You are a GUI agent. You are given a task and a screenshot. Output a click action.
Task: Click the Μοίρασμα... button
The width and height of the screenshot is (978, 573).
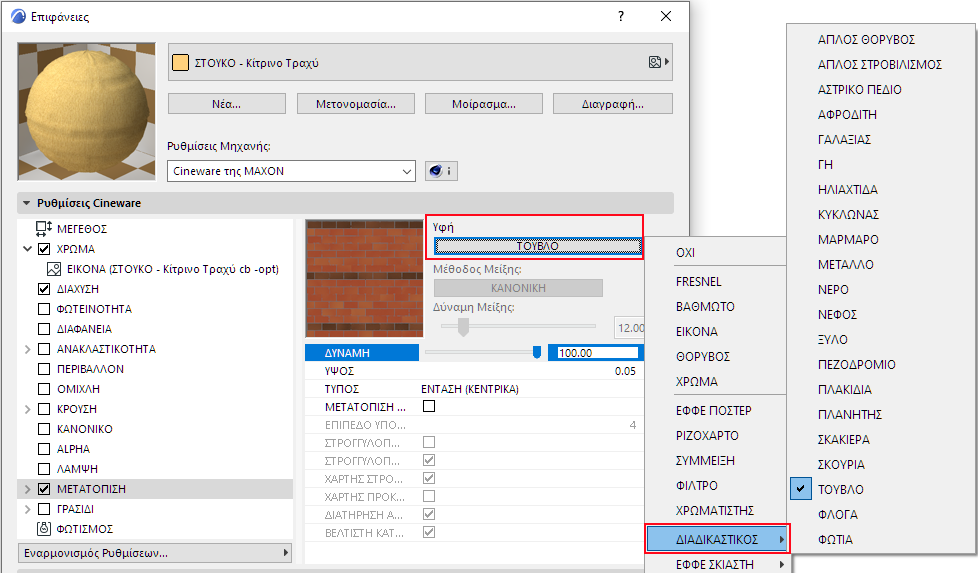[483, 104]
